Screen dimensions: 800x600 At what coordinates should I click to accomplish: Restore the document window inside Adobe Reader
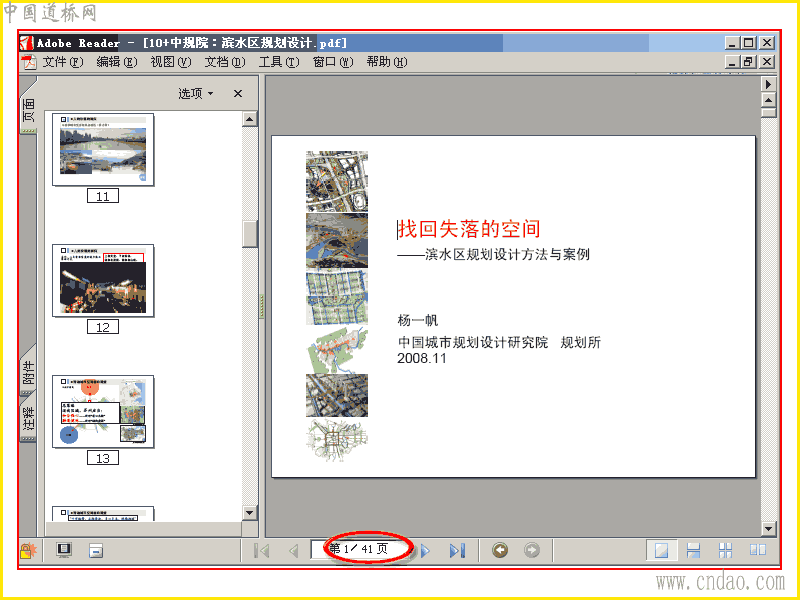pyautogui.click(x=748, y=62)
